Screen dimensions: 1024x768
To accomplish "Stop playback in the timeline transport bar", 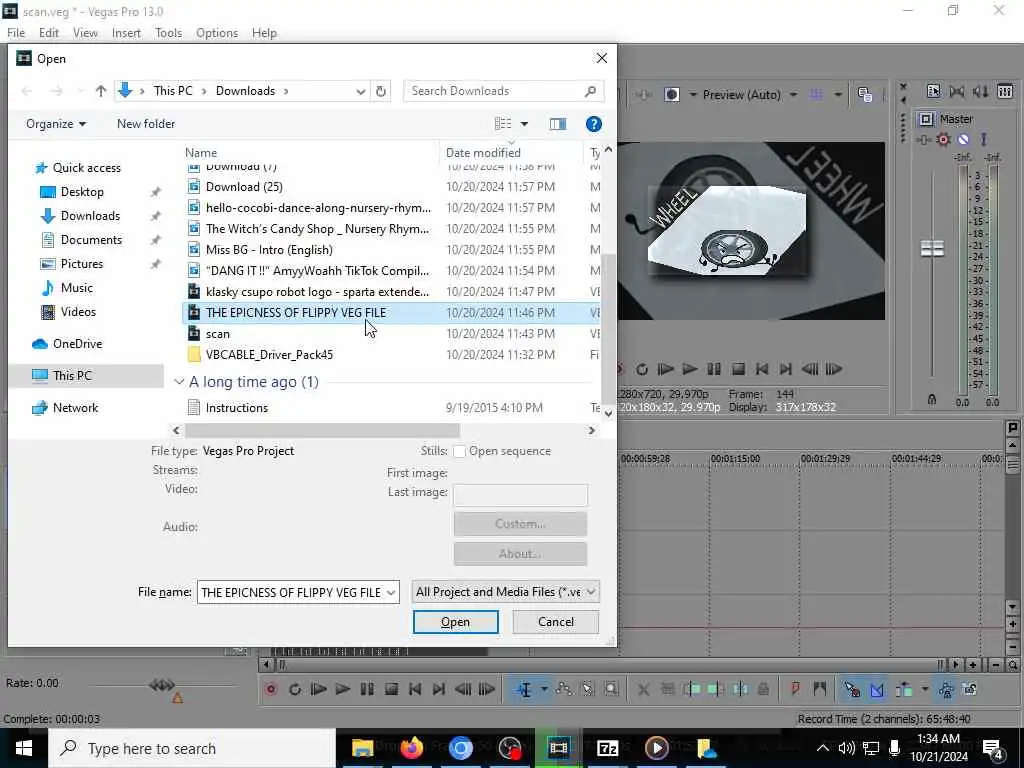I will (391, 689).
